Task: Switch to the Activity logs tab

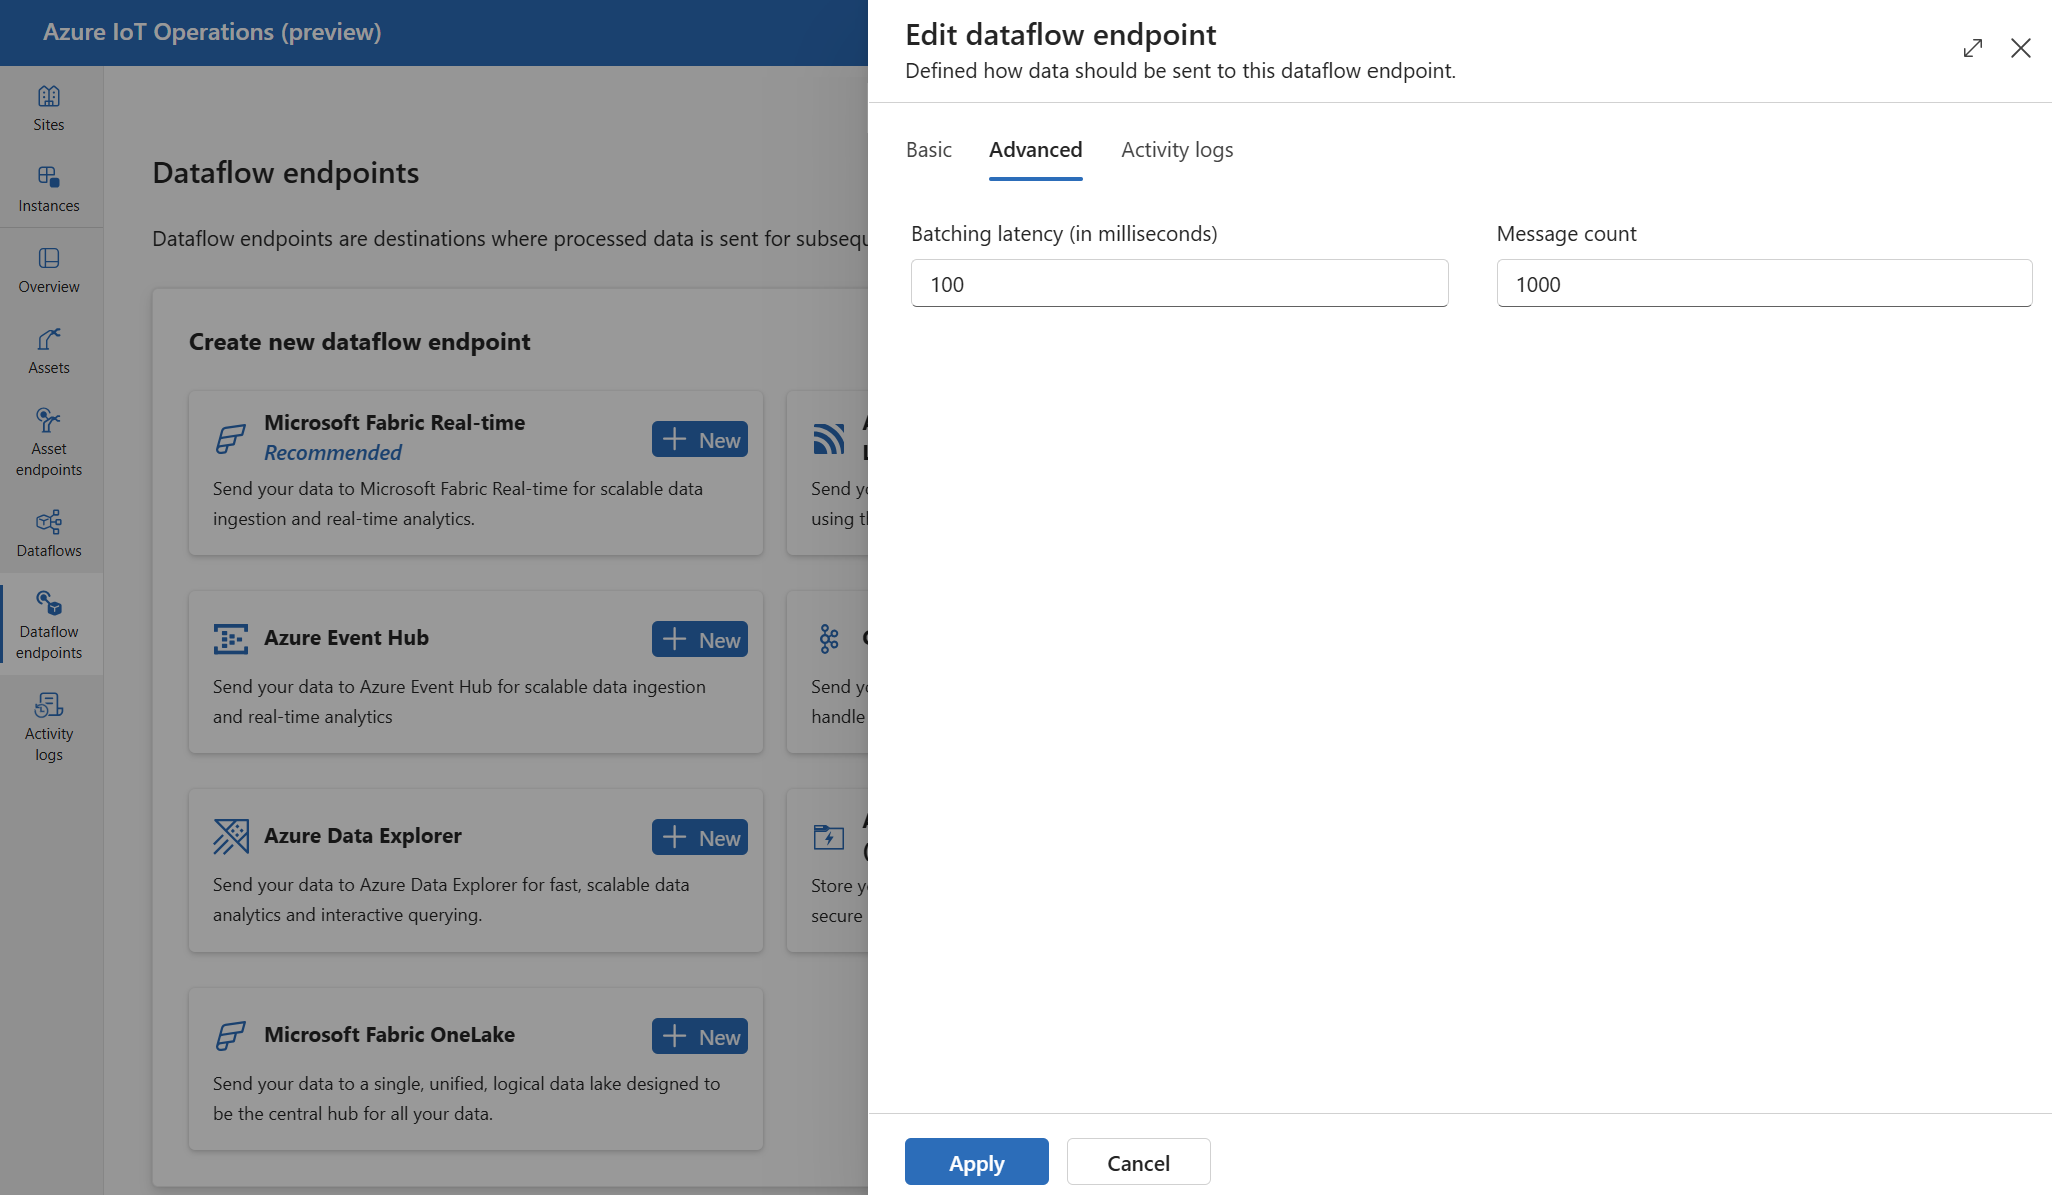Action: pos(1177,147)
